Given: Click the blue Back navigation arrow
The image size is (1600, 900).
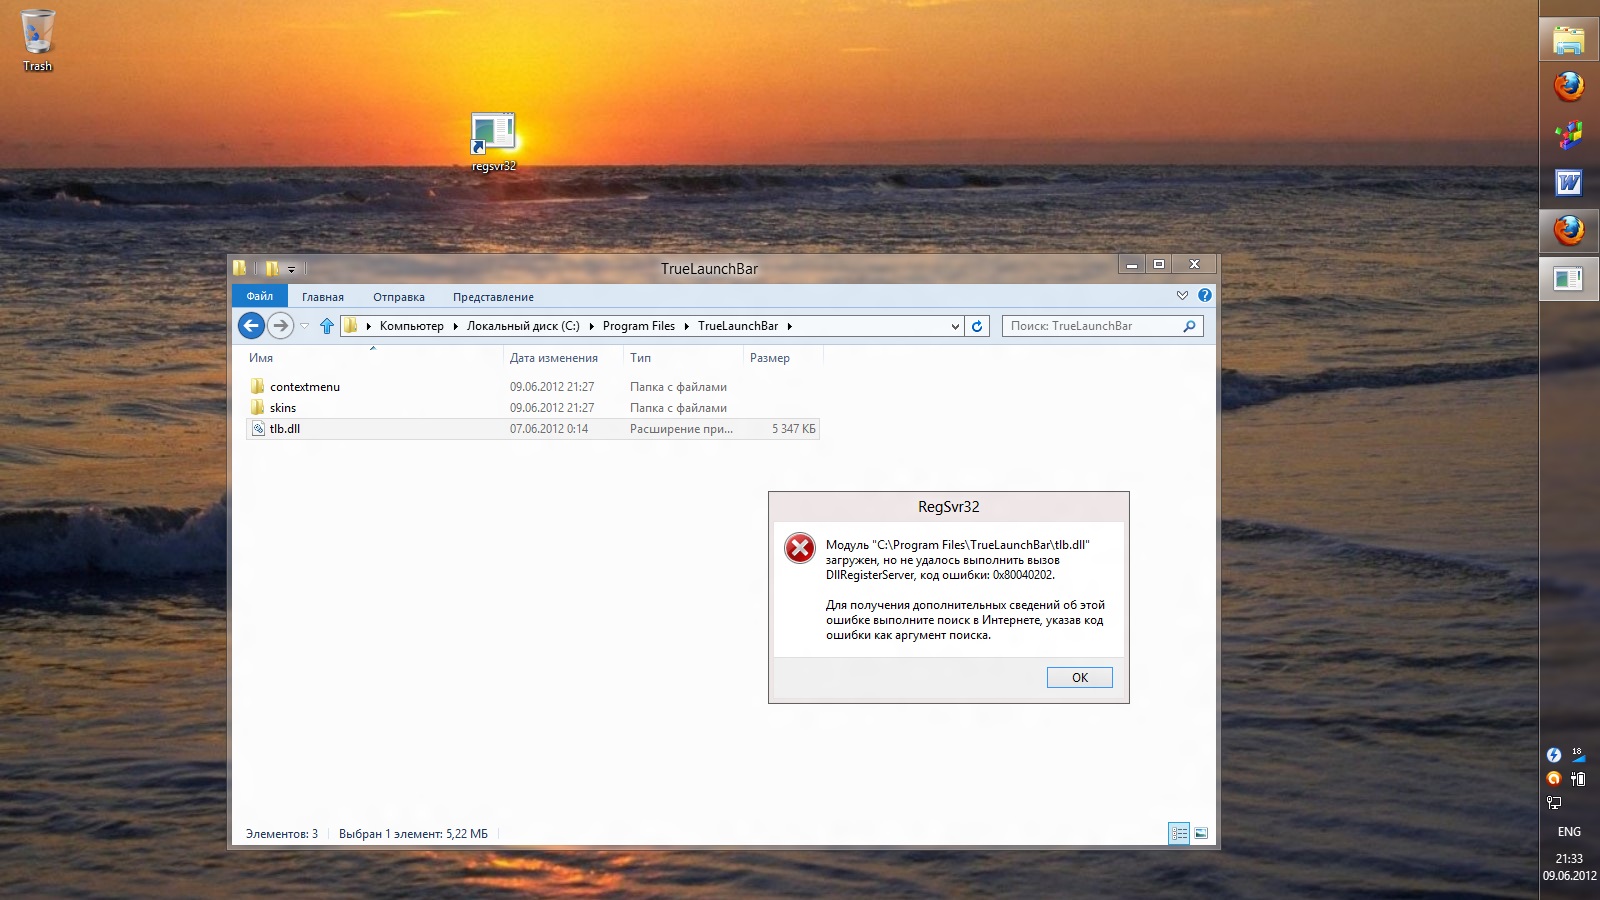Looking at the screenshot, I should click(x=251, y=326).
